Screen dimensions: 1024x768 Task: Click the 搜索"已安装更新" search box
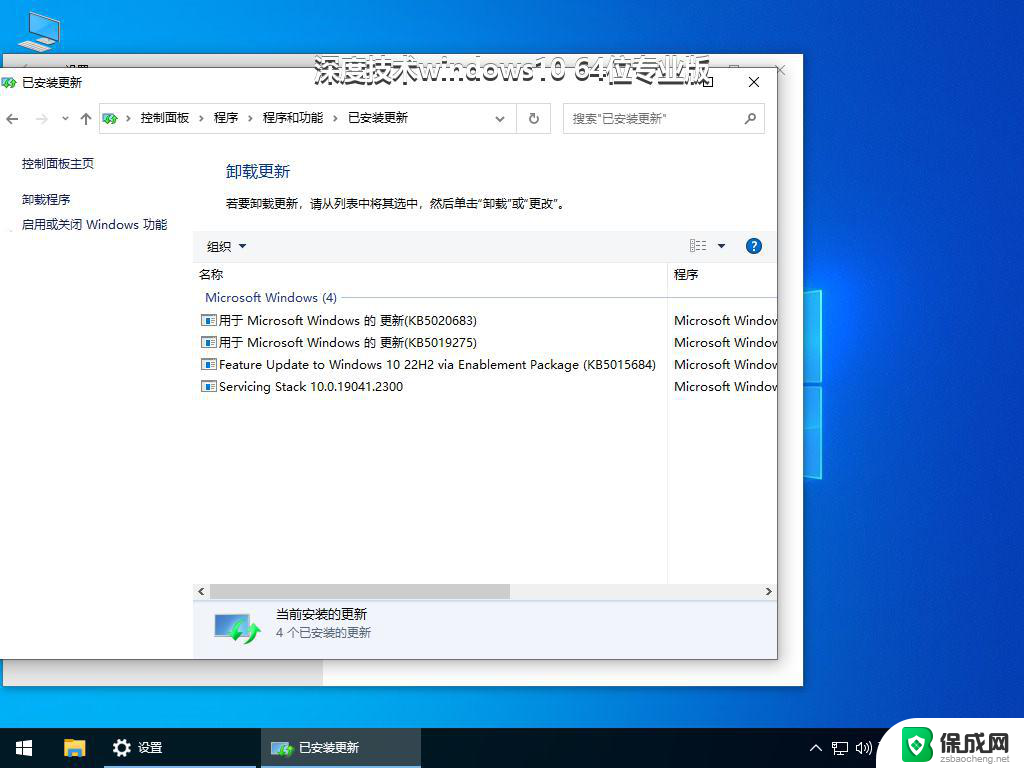point(664,119)
